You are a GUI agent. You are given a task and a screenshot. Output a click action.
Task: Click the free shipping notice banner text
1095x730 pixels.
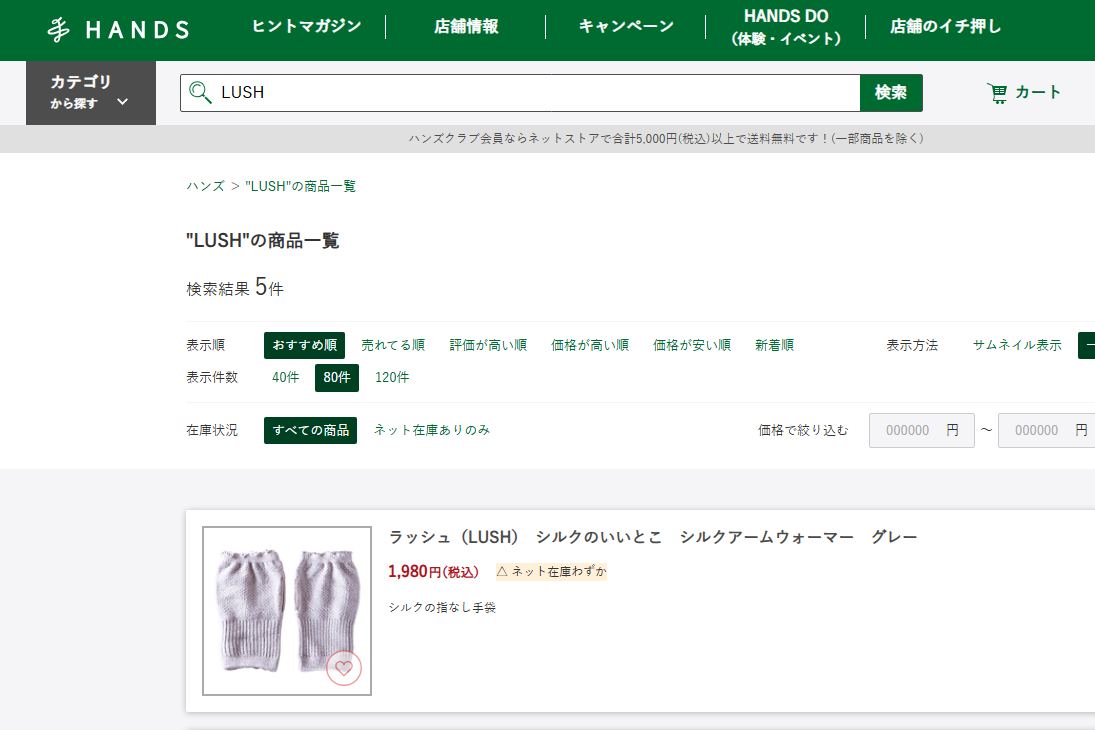click(666, 138)
